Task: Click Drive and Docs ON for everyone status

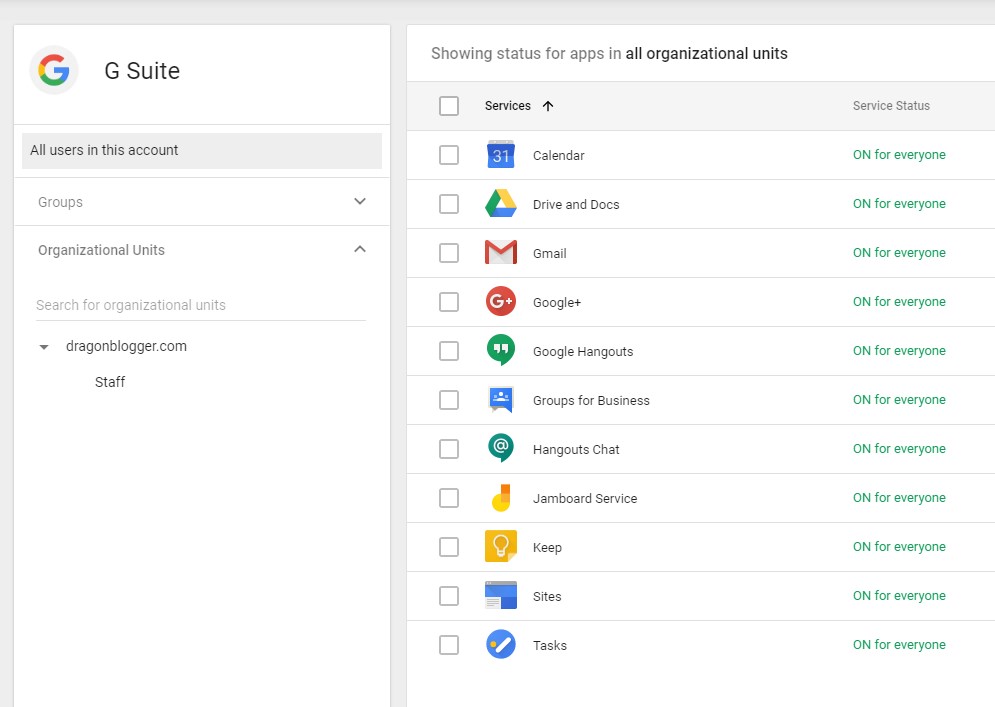Action: 899,204
